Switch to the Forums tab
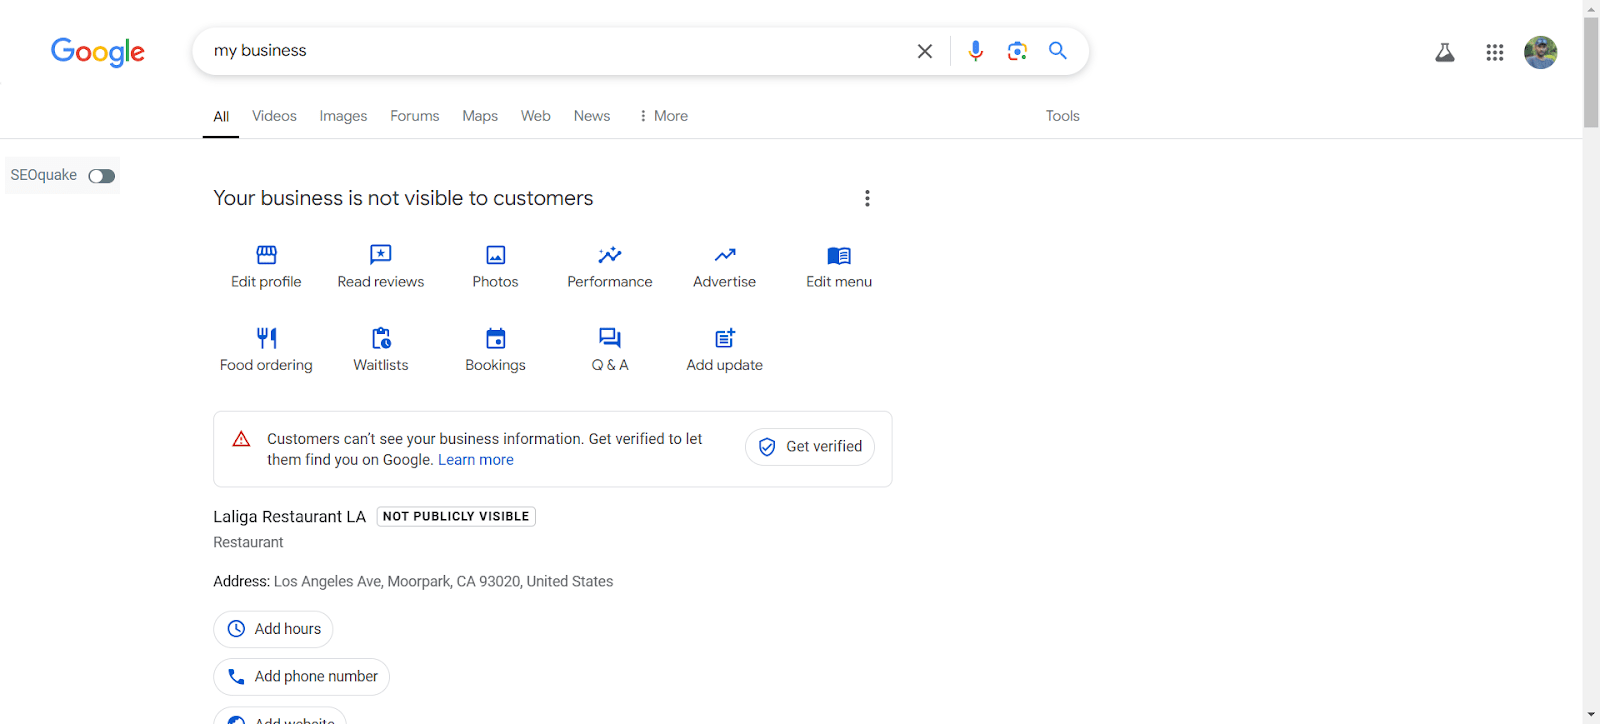The width and height of the screenshot is (1600, 724). click(x=415, y=116)
